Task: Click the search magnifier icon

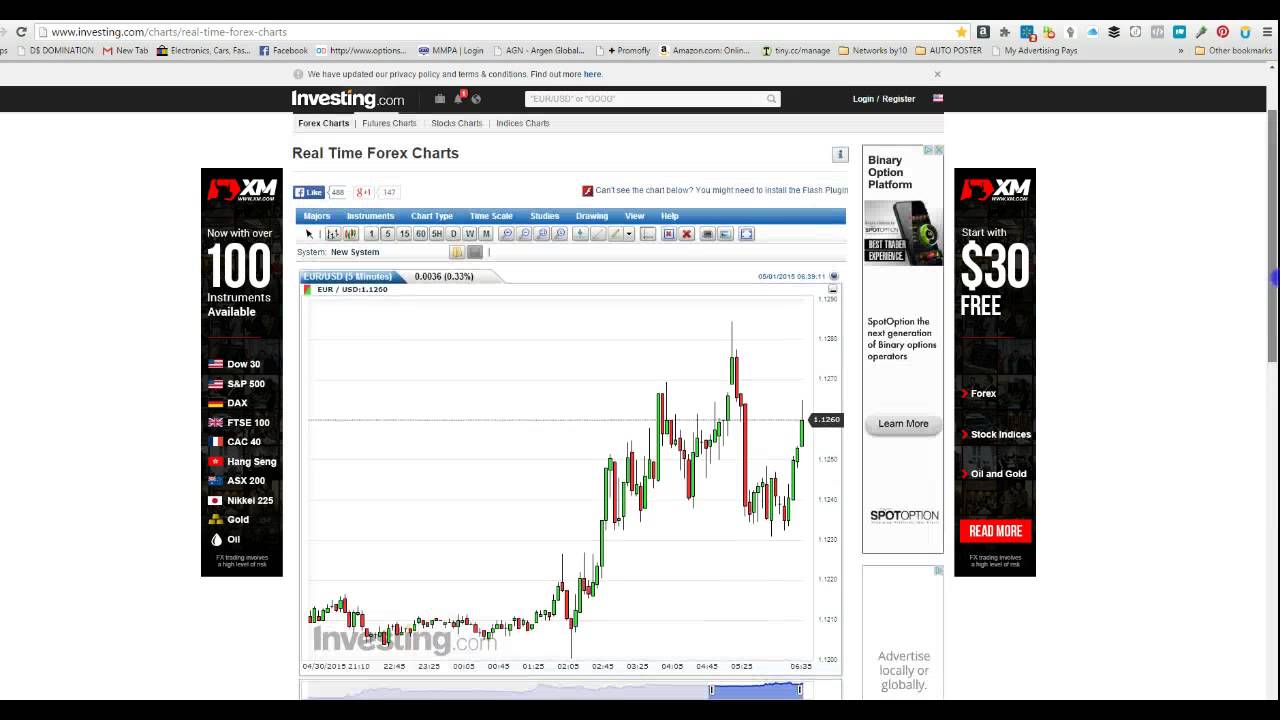Action: click(772, 99)
